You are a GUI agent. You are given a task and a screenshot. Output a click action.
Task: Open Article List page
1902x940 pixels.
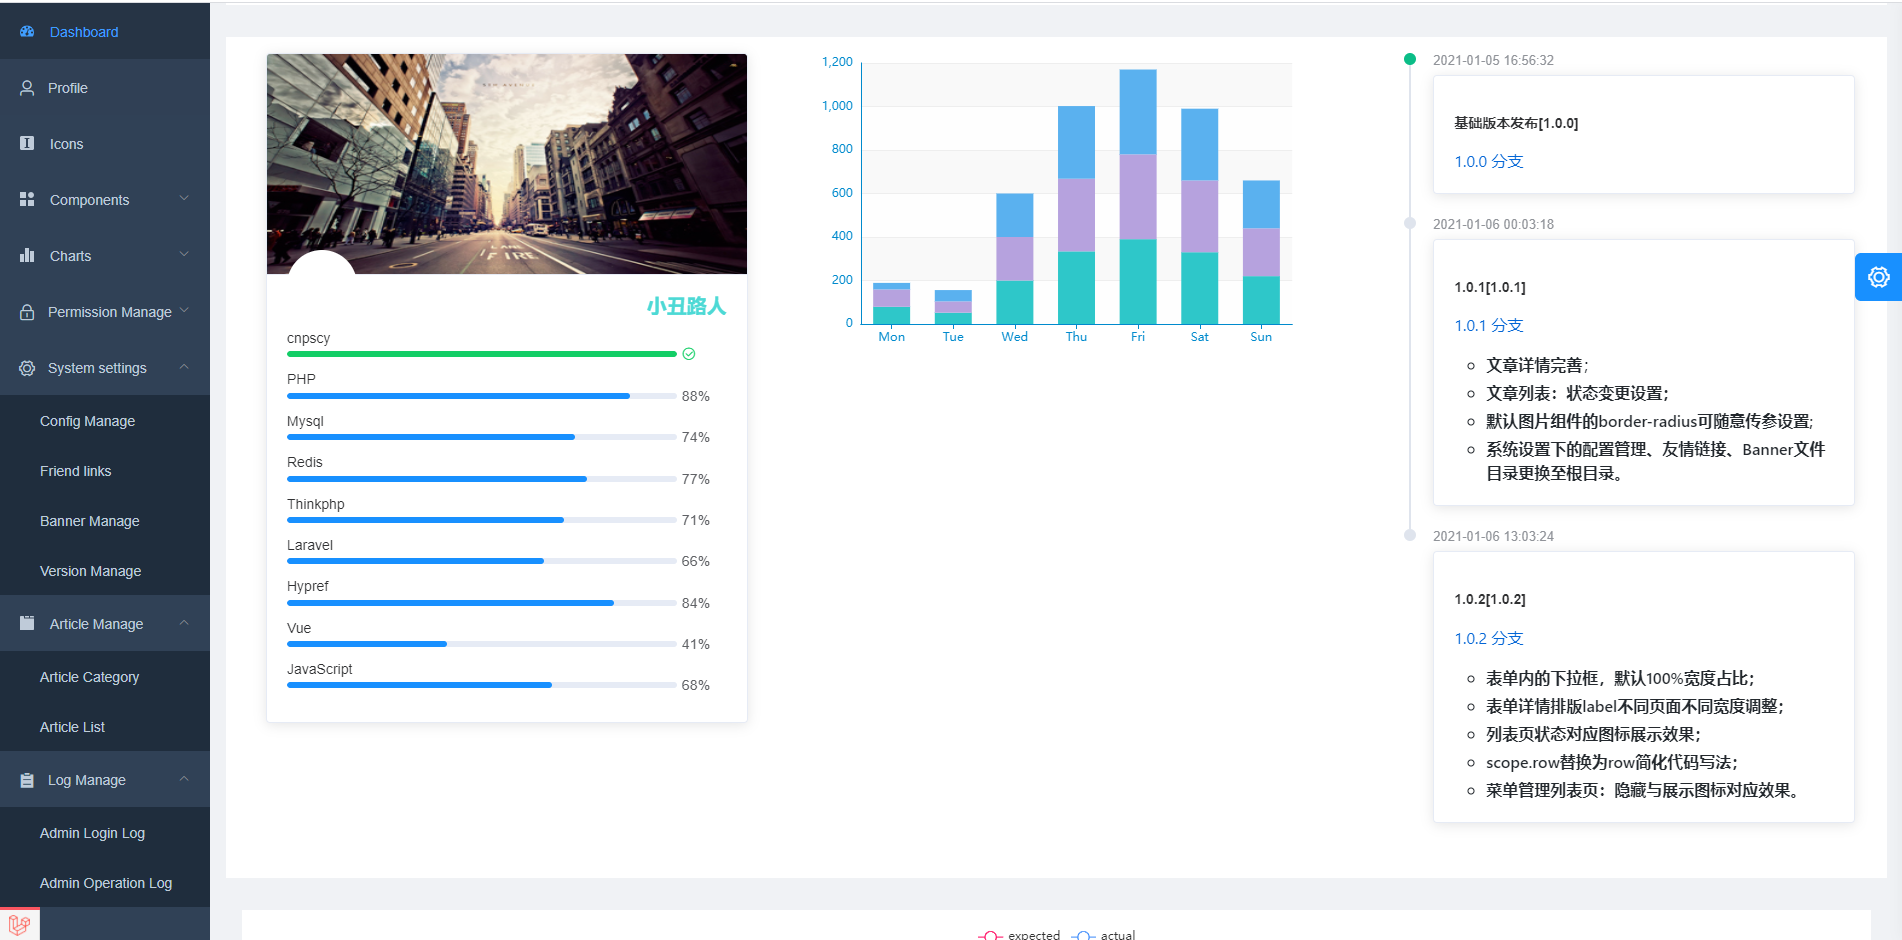(x=105, y=727)
